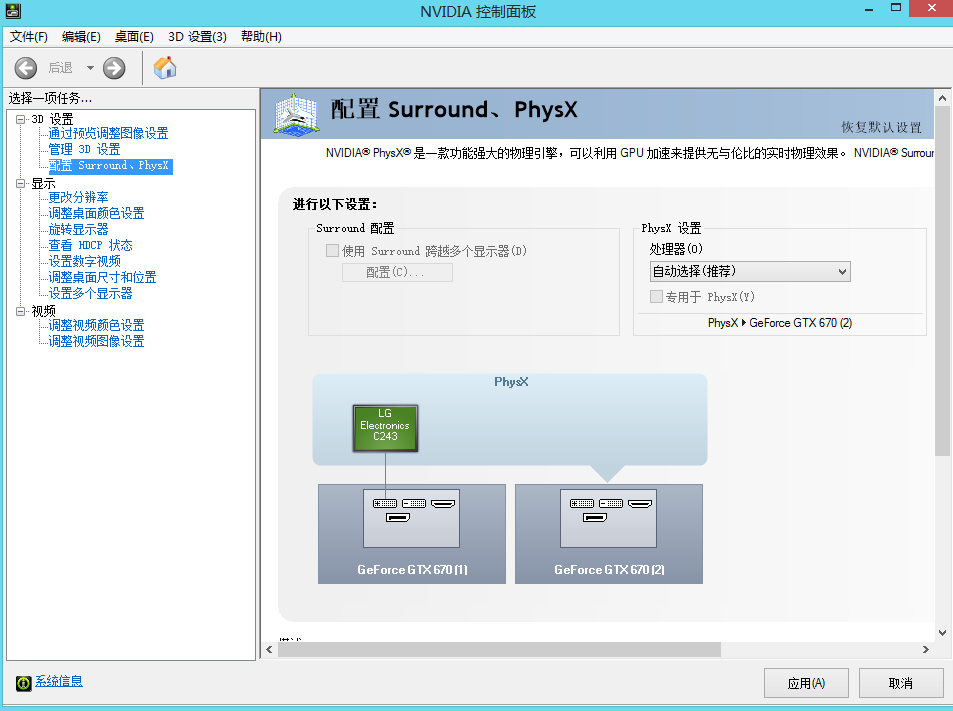Open 调整桌面颜色设置 page

pyautogui.click(x=96, y=213)
